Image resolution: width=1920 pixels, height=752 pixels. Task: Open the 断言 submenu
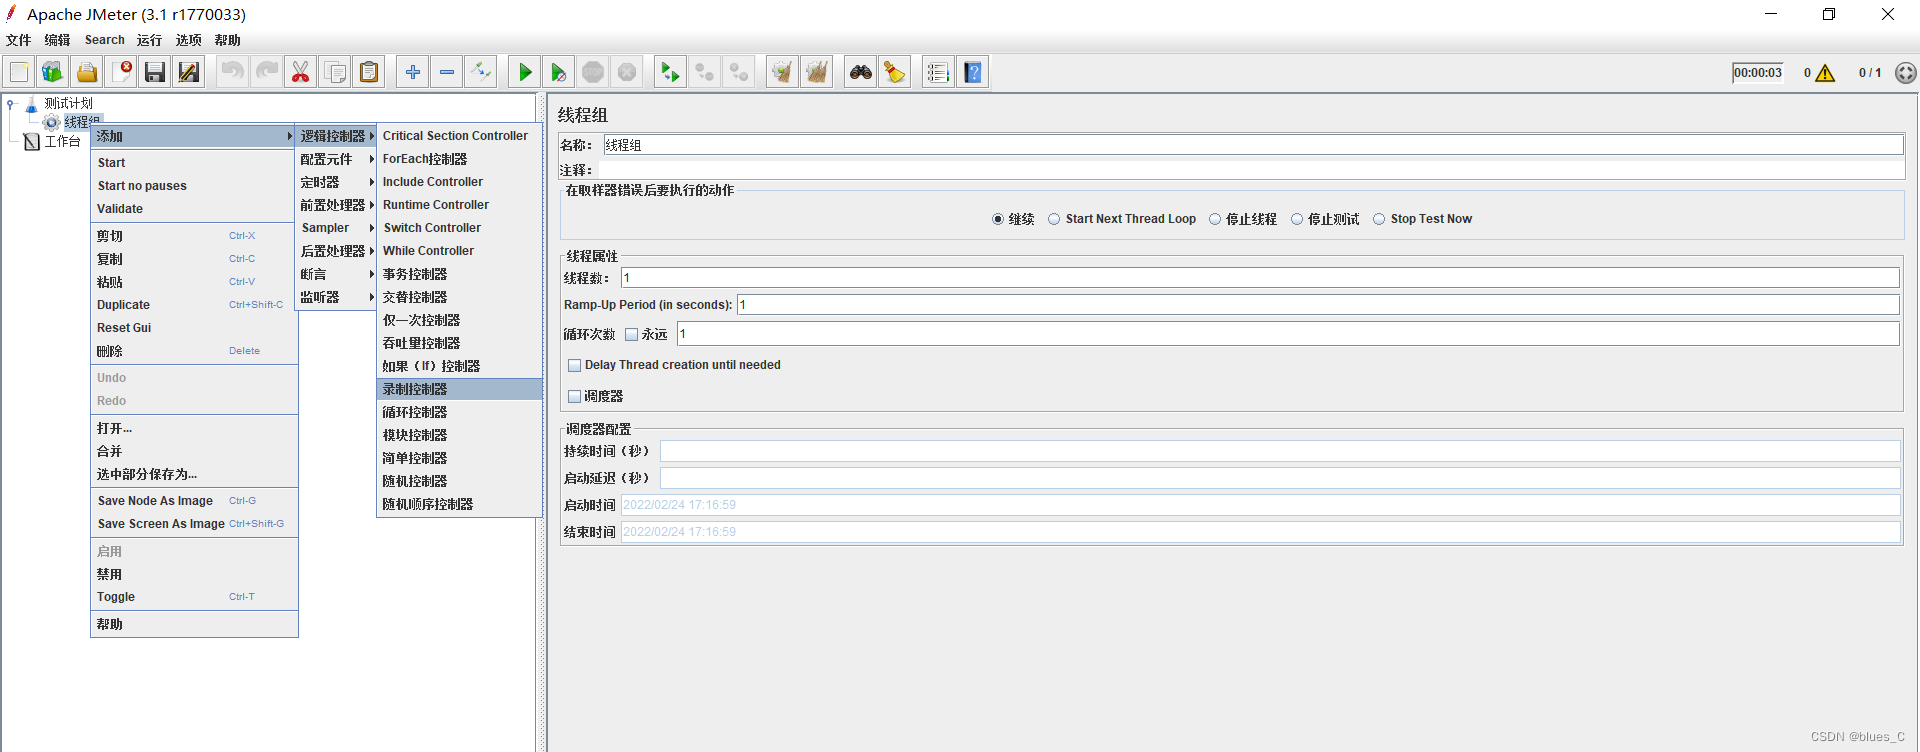click(337, 274)
